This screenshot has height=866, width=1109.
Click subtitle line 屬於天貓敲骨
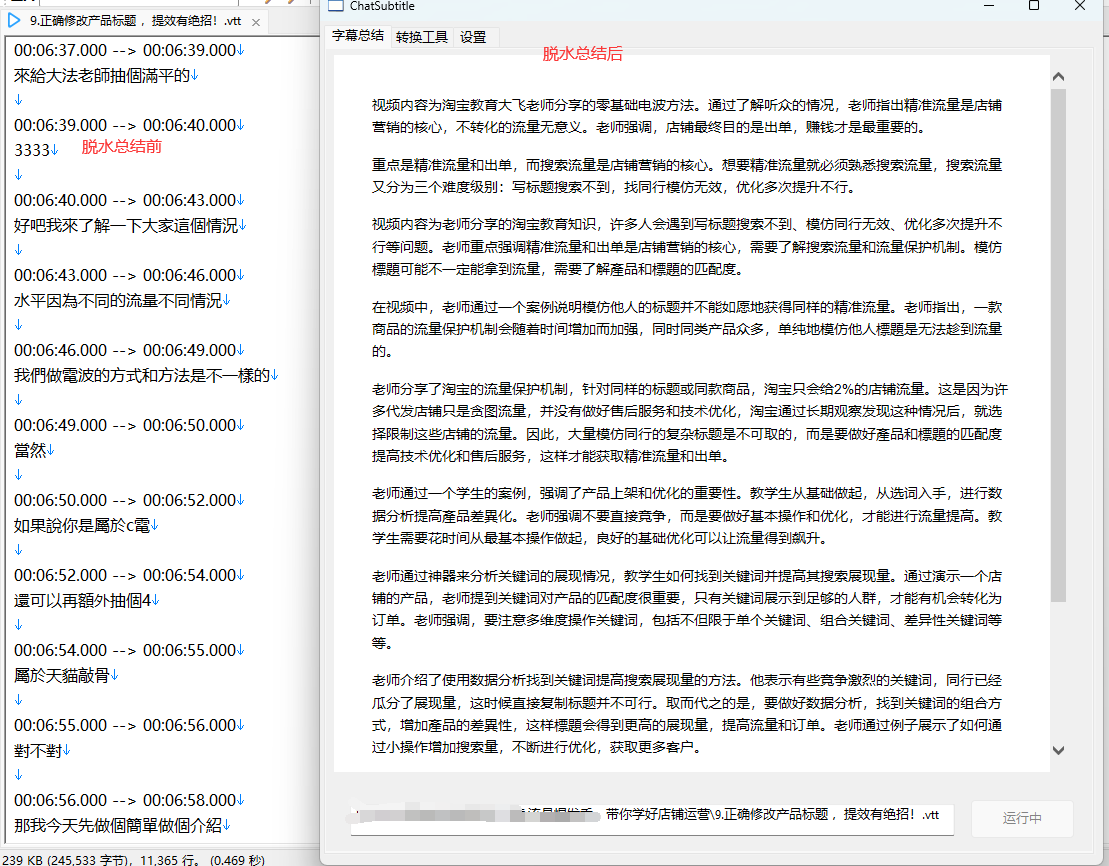click(x=62, y=676)
